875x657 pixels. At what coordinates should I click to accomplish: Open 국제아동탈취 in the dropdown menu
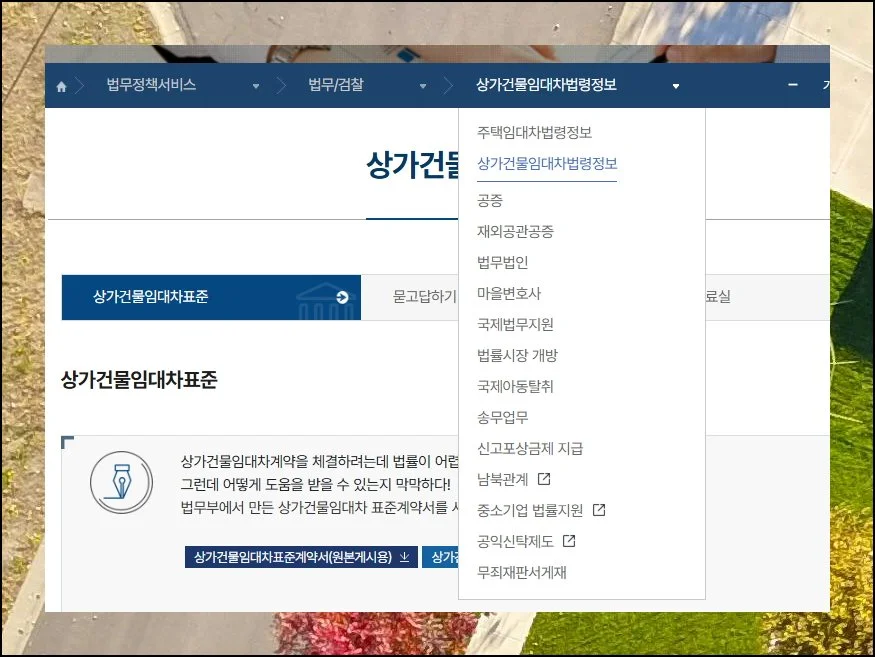point(515,386)
